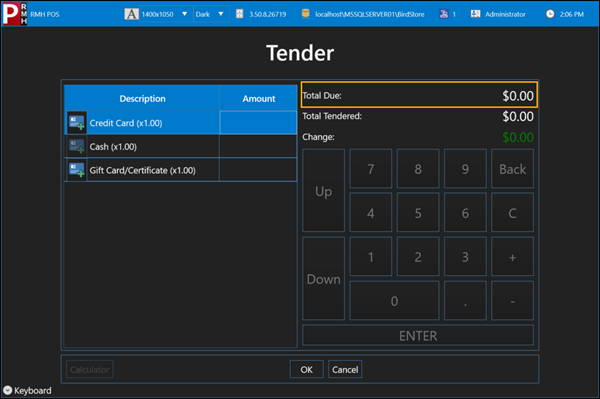Viewport: 600px width, 399px height.
Task: Click the Credit Card tender add icon
Action: tap(77, 123)
